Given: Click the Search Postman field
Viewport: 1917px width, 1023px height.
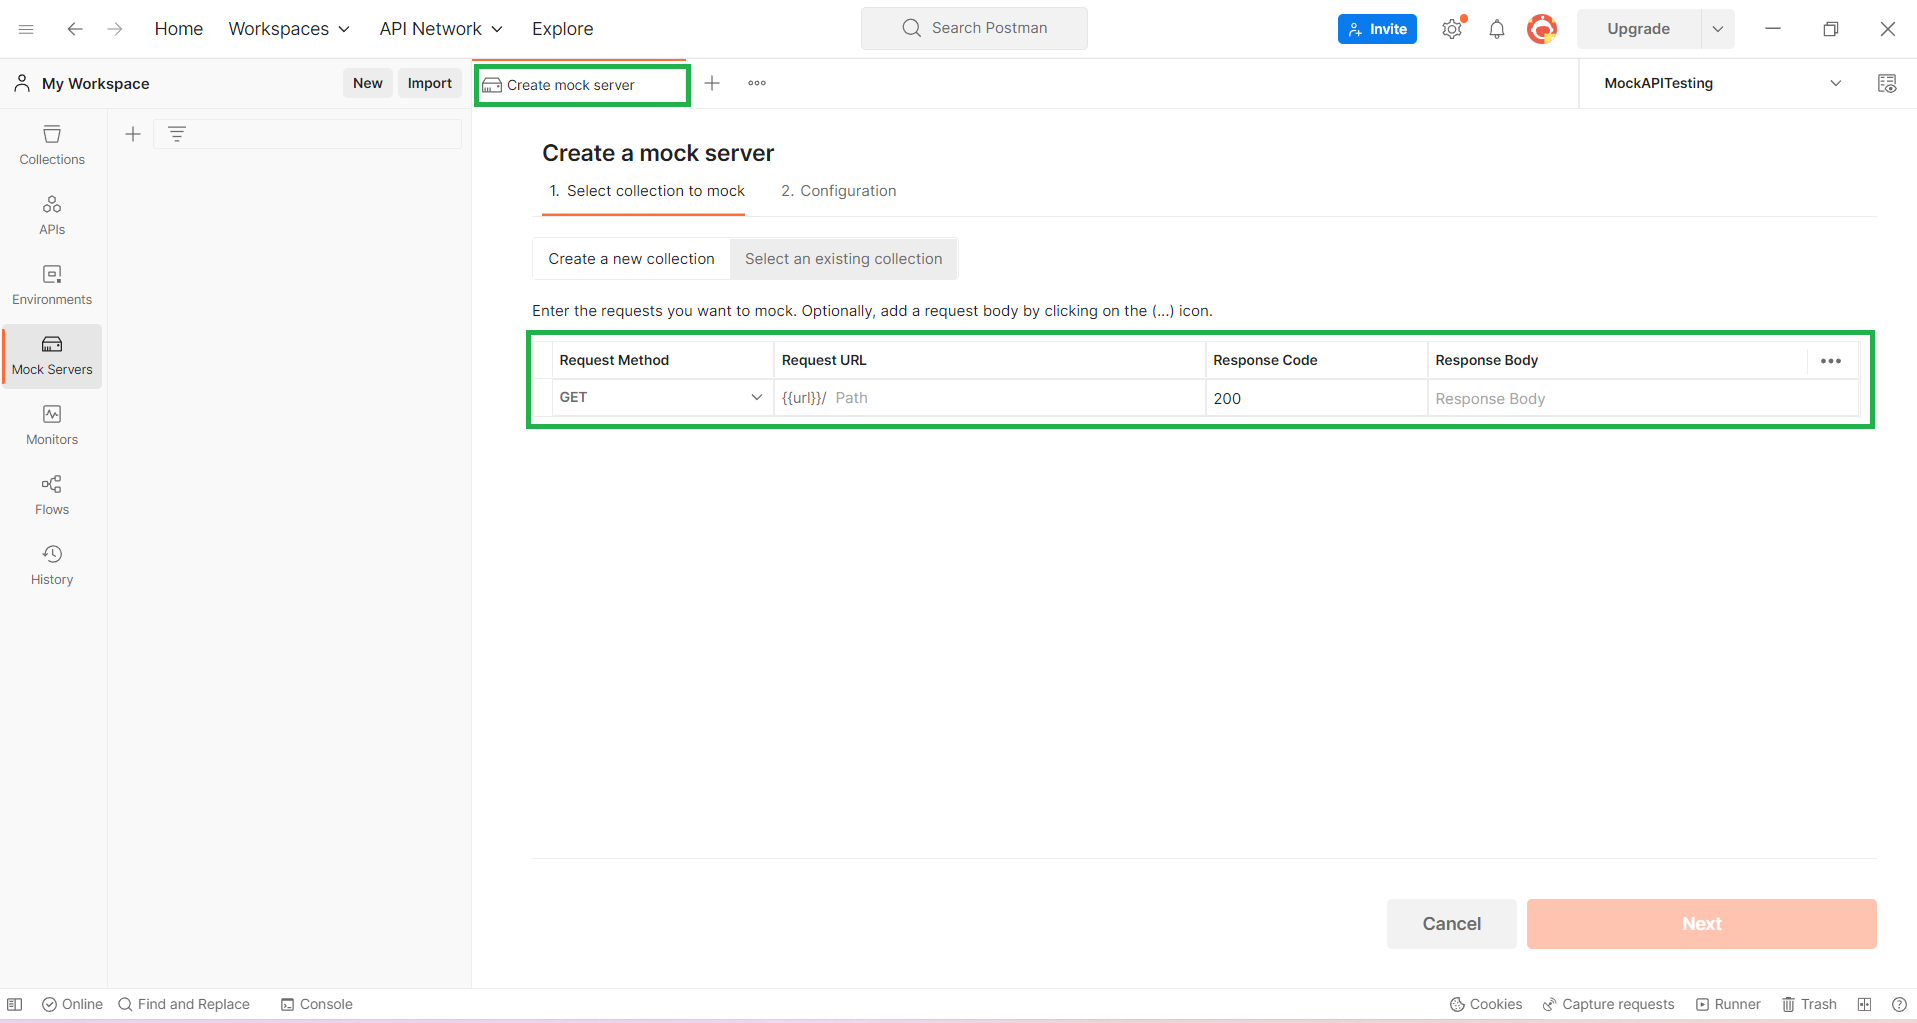Looking at the screenshot, I should click(x=974, y=28).
